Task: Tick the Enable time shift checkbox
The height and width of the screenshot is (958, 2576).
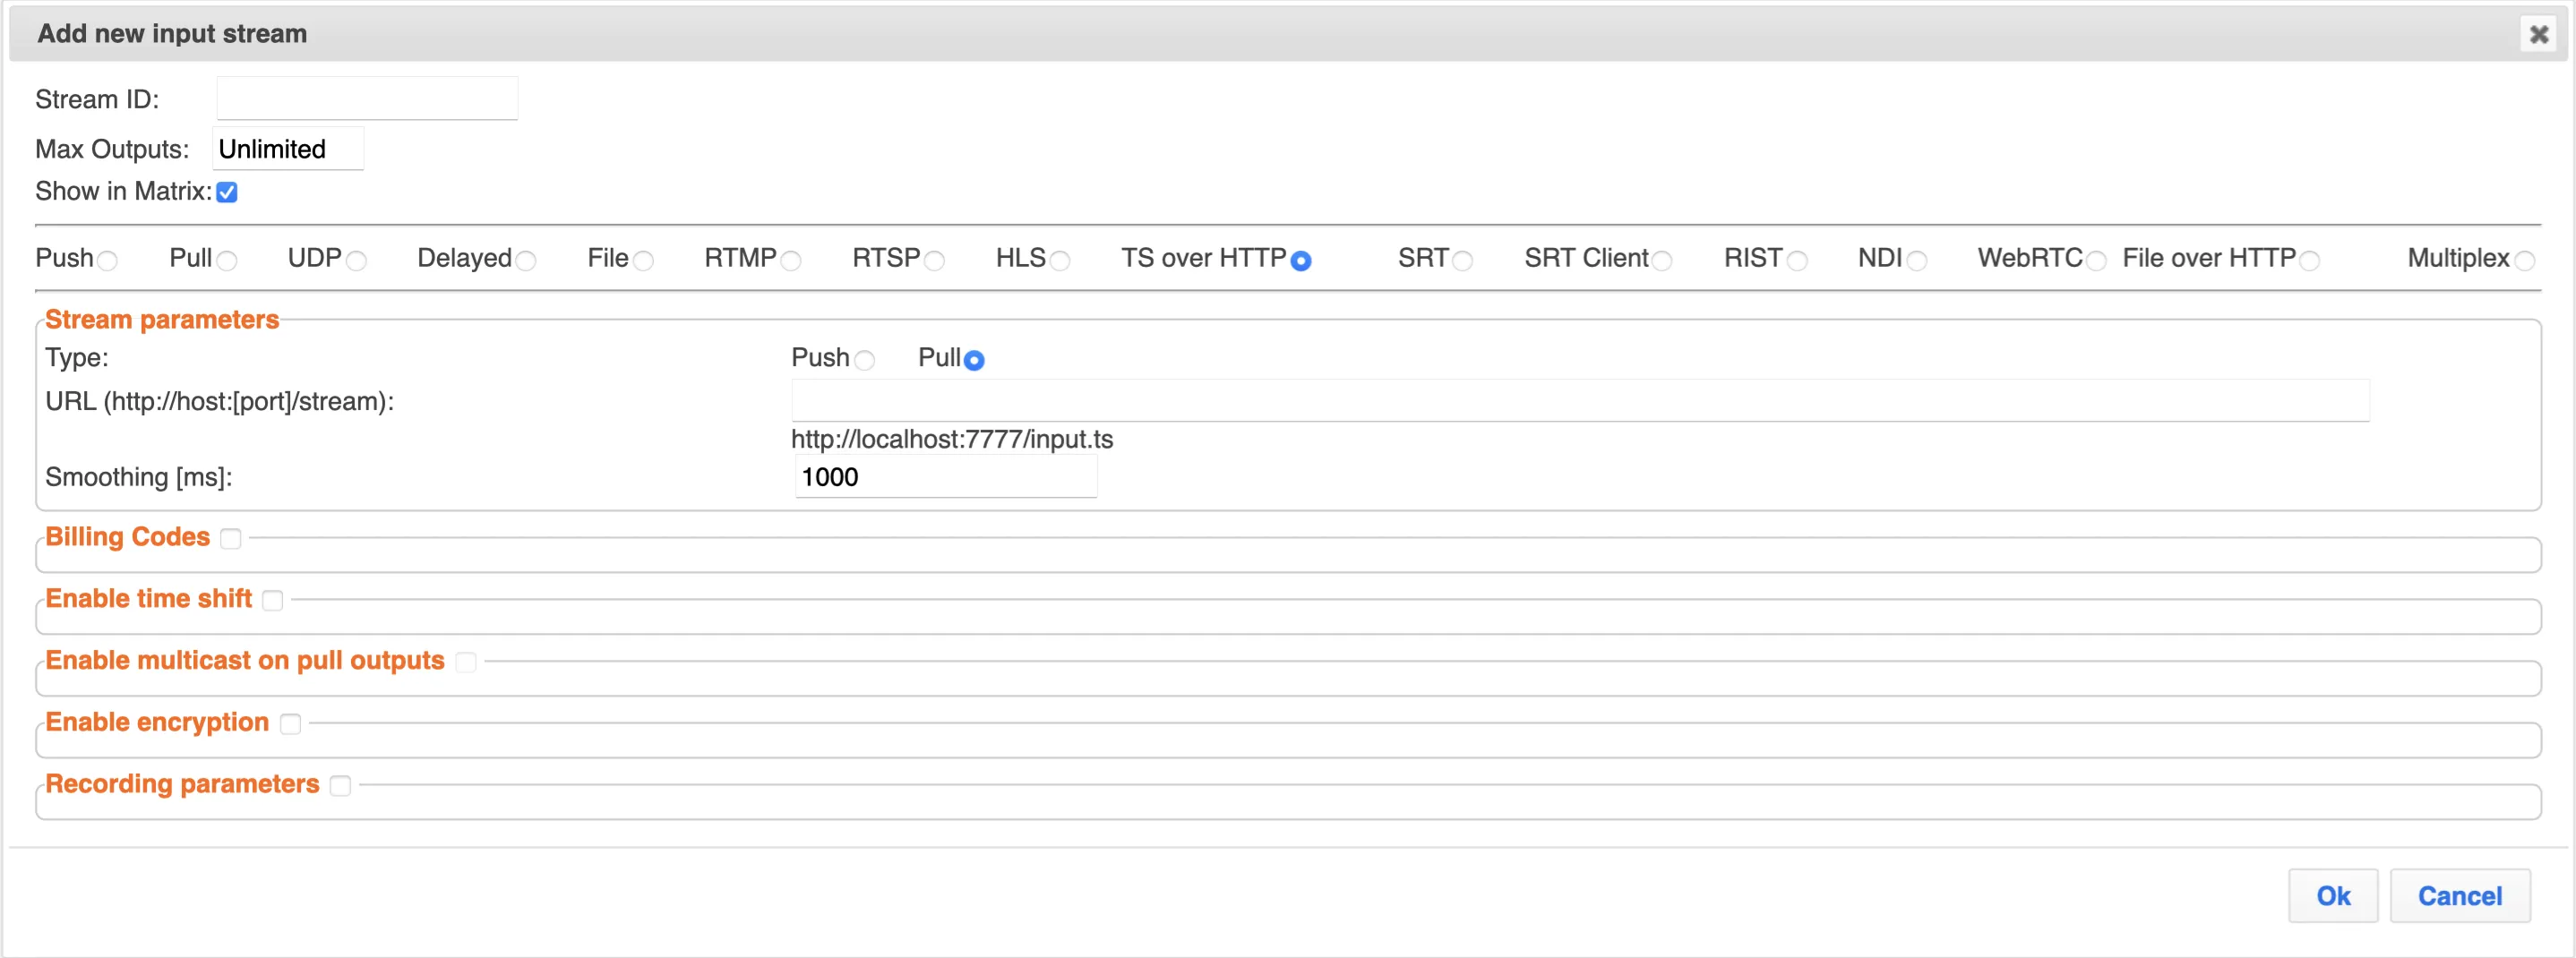Action: (x=273, y=601)
